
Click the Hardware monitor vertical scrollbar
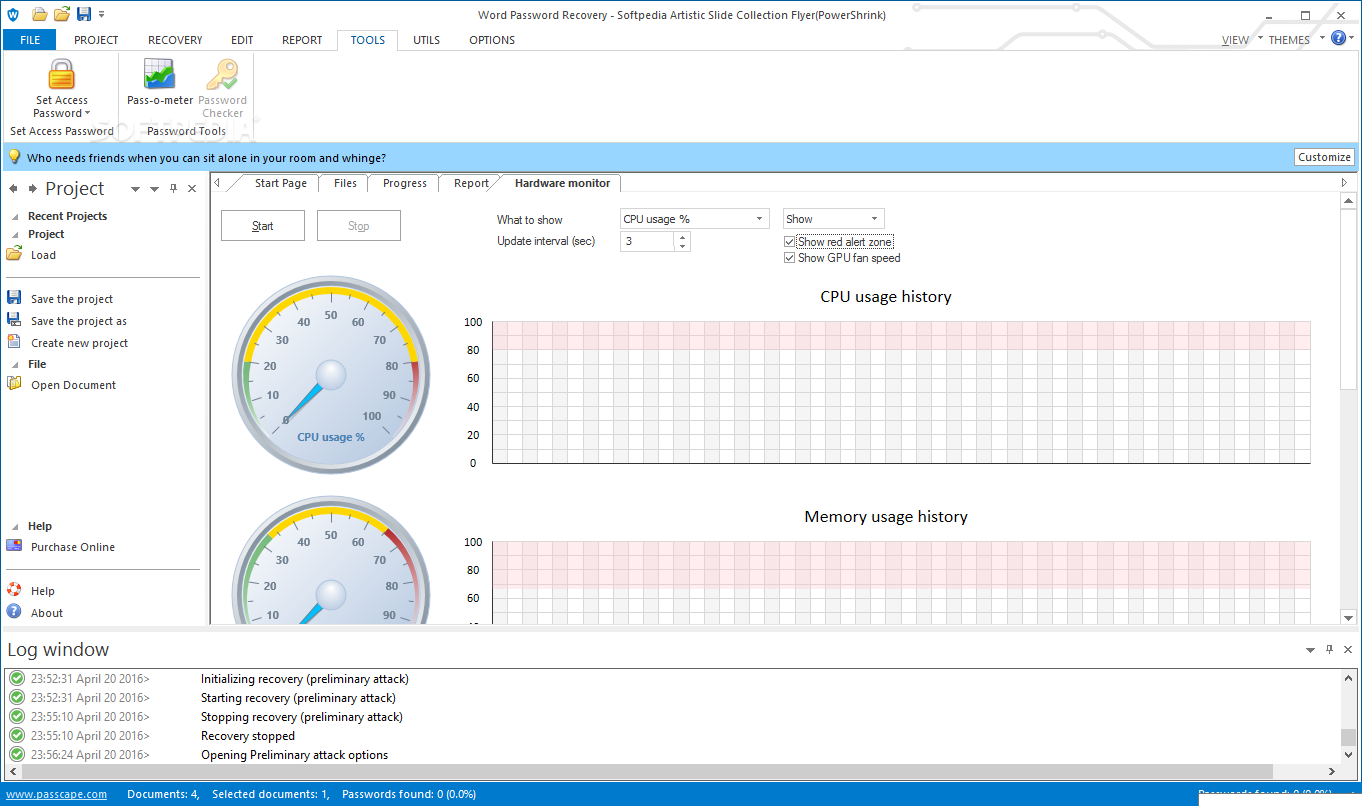click(1348, 299)
